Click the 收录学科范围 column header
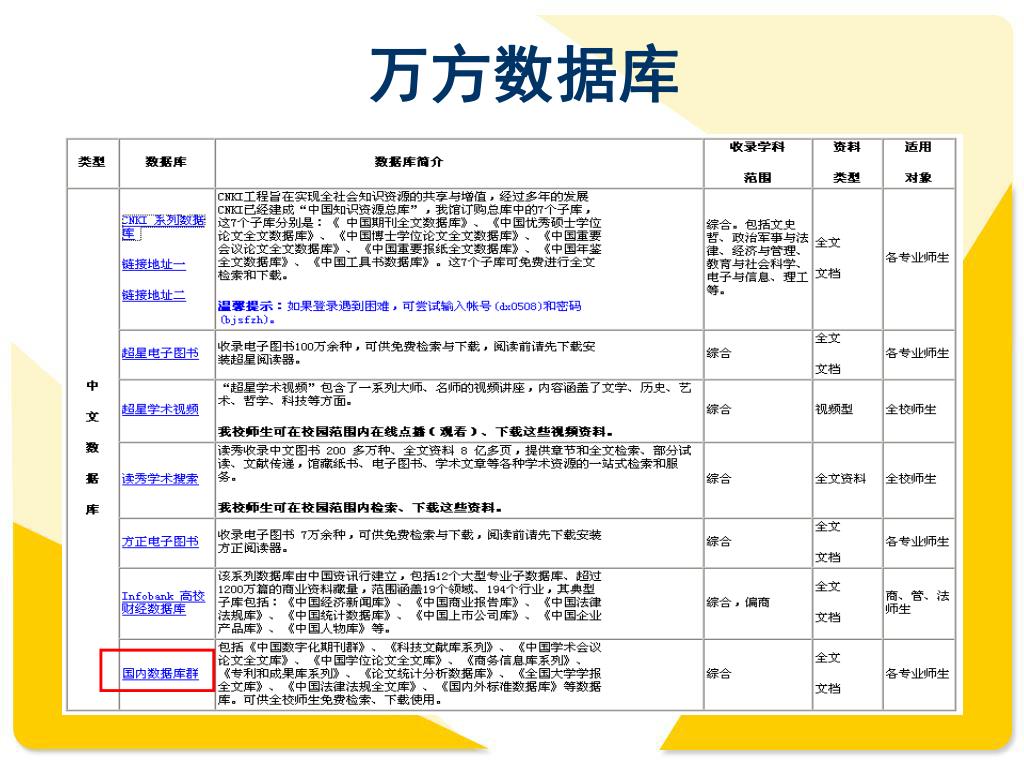The image size is (1024, 768). pos(758,162)
